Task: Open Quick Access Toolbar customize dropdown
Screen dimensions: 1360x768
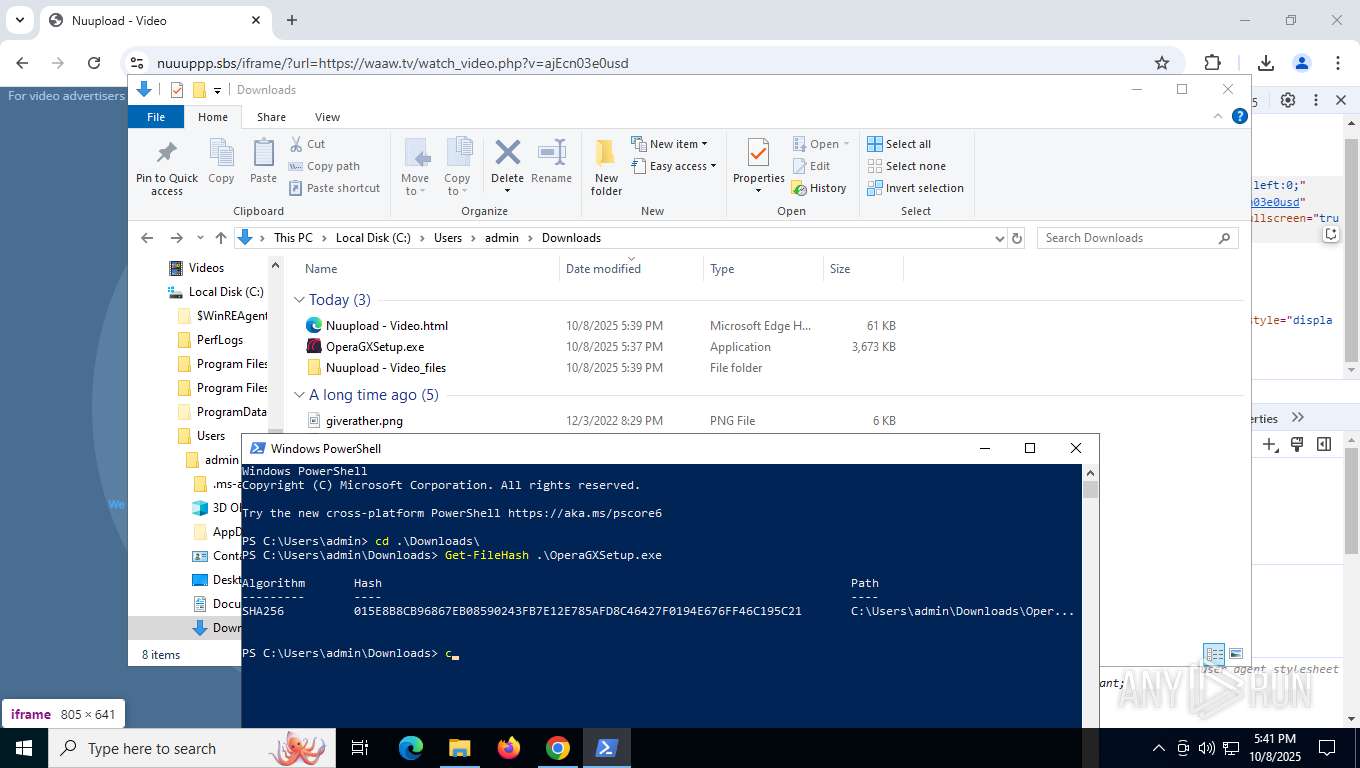Action: 217,90
